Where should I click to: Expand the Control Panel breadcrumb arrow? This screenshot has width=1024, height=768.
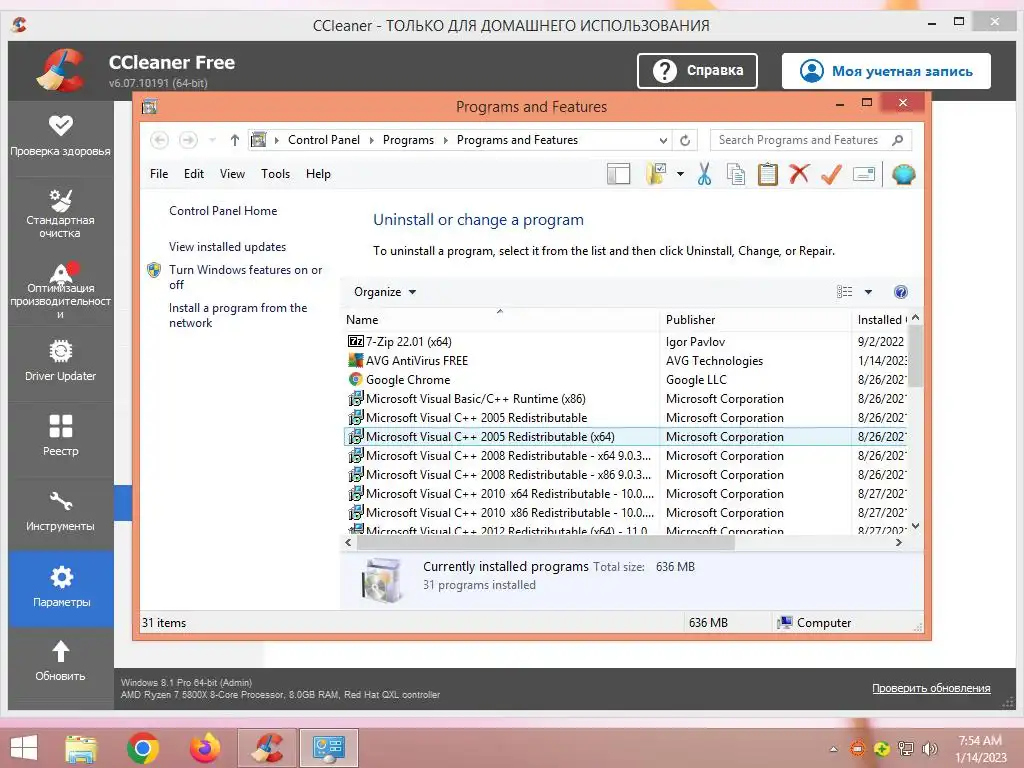coord(372,140)
